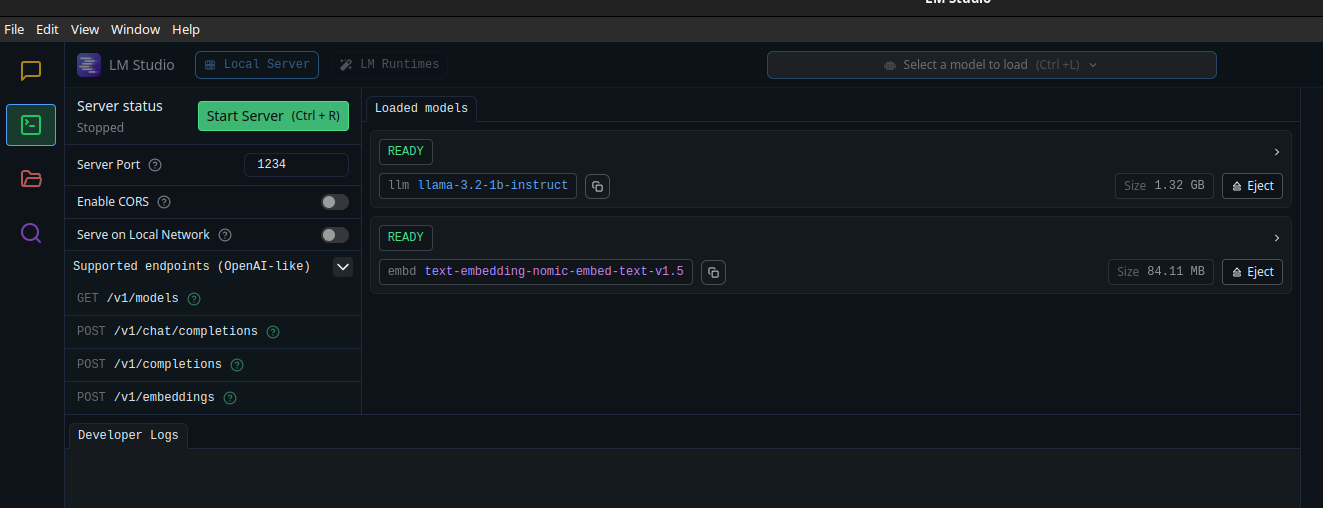Viewport: 1323px width, 508px height.
Task: Open the Help menu
Action: coord(186,29)
